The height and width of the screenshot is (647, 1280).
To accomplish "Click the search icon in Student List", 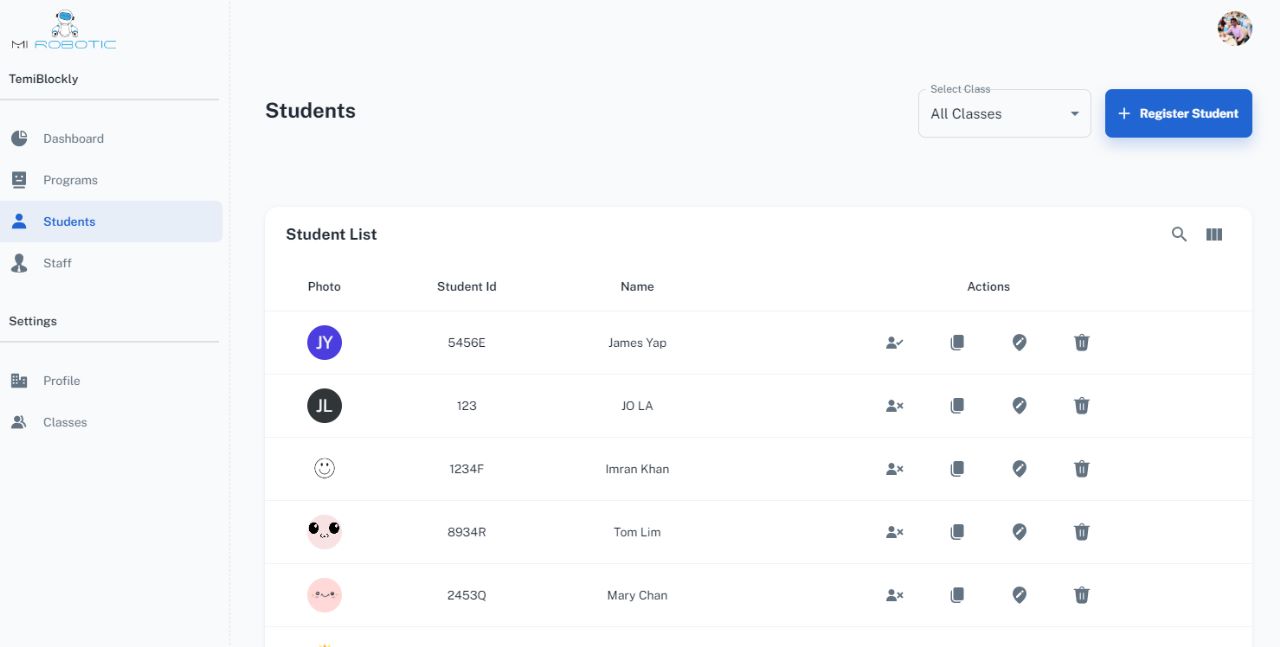I will [x=1179, y=234].
